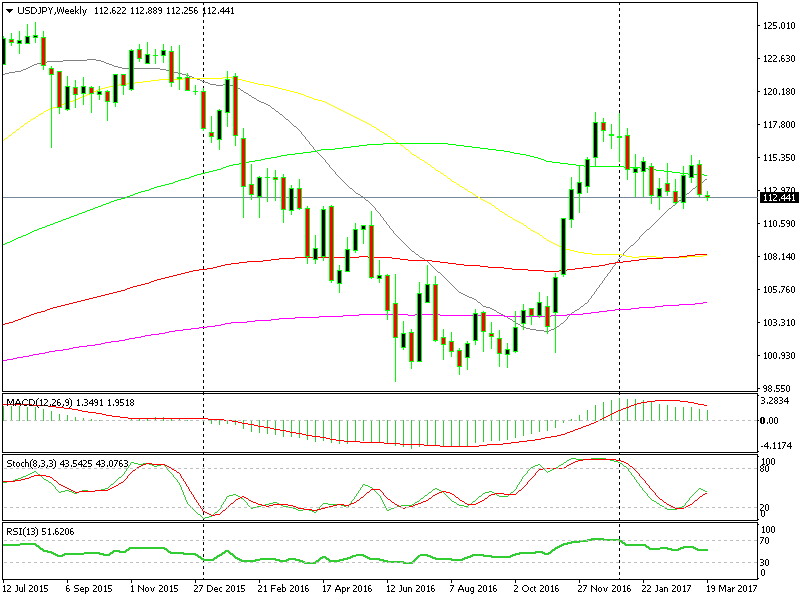Select the RSI level 30 label
Screen dimensions: 800x600
tap(765, 562)
